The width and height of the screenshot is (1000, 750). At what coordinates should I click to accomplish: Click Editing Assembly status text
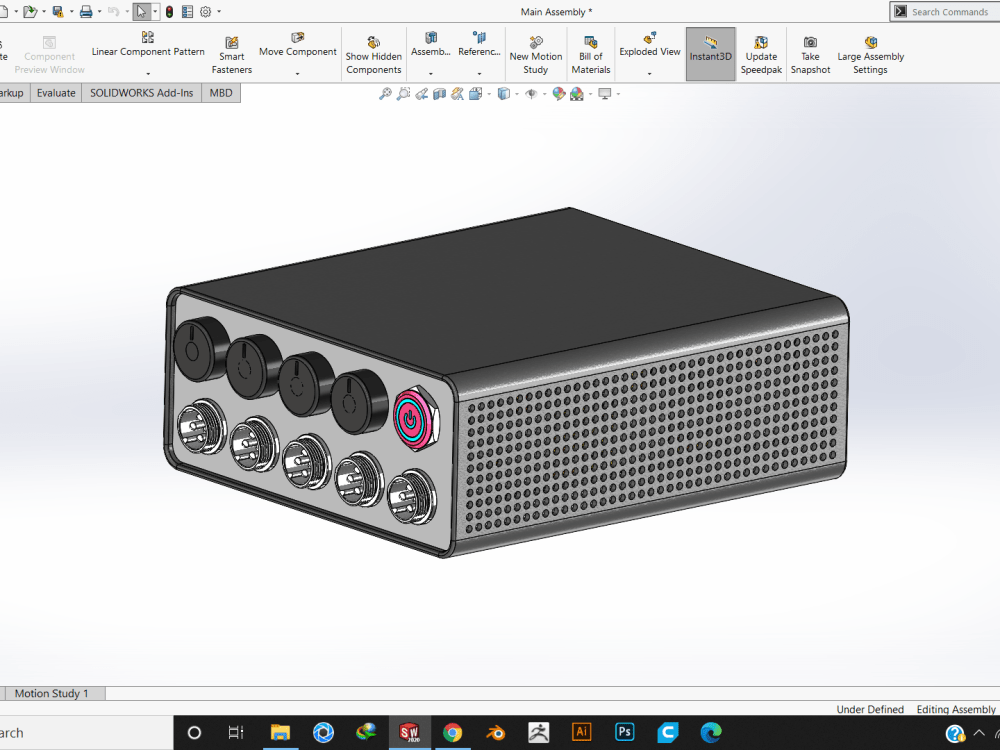(x=955, y=709)
